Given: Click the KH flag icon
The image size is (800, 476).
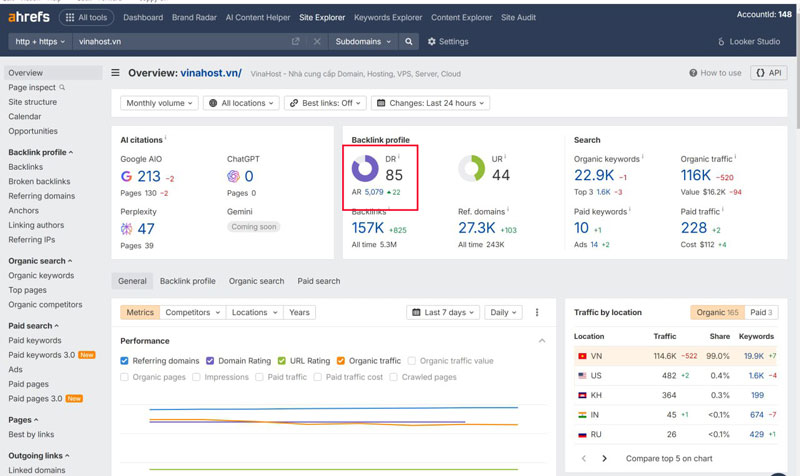Looking at the screenshot, I should 582,395.
